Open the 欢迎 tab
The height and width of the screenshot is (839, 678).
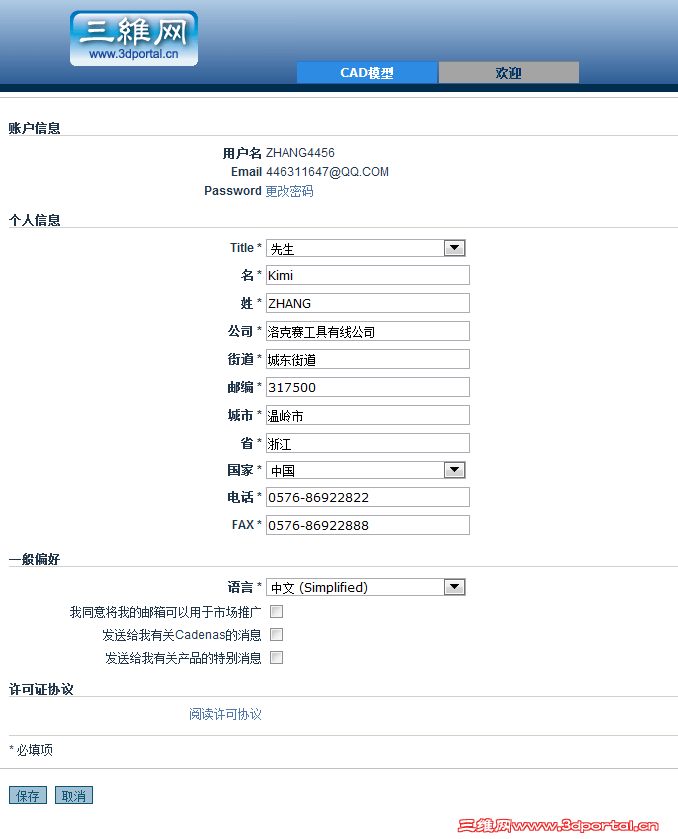(508, 72)
